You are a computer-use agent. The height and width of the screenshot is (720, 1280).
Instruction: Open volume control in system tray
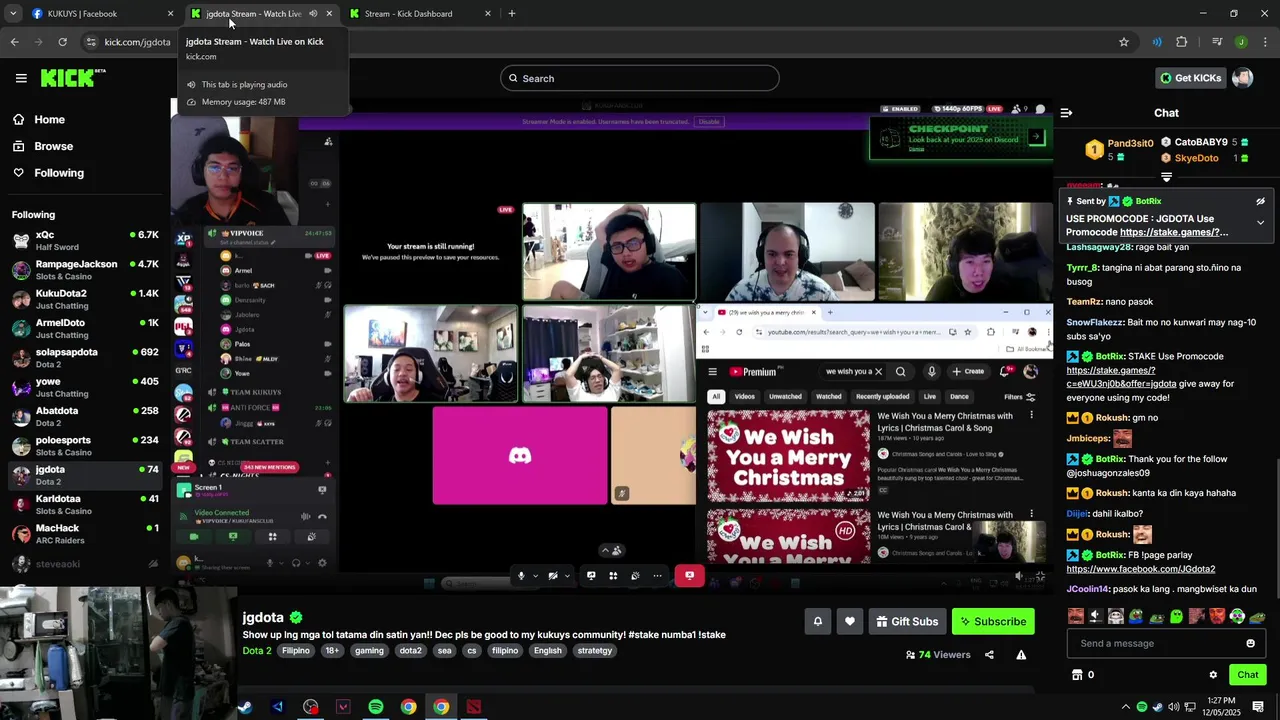click(x=1173, y=707)
